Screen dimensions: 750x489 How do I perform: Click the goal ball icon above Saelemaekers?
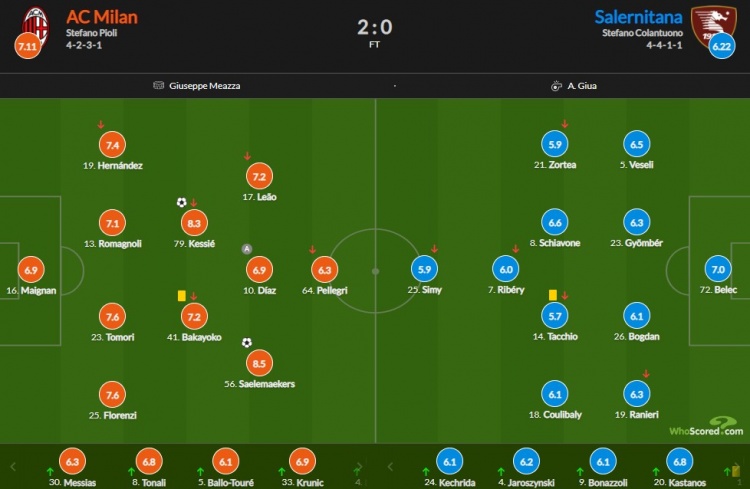pyautogui.click(x=247, y=343)
